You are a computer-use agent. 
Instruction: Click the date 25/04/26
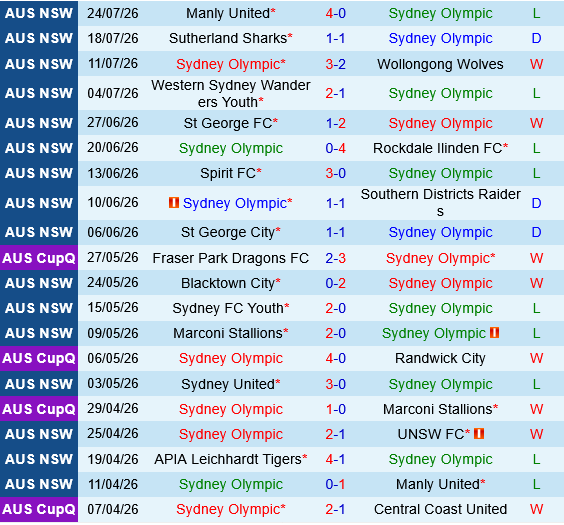pyautogui.click(x=113, y=434)
